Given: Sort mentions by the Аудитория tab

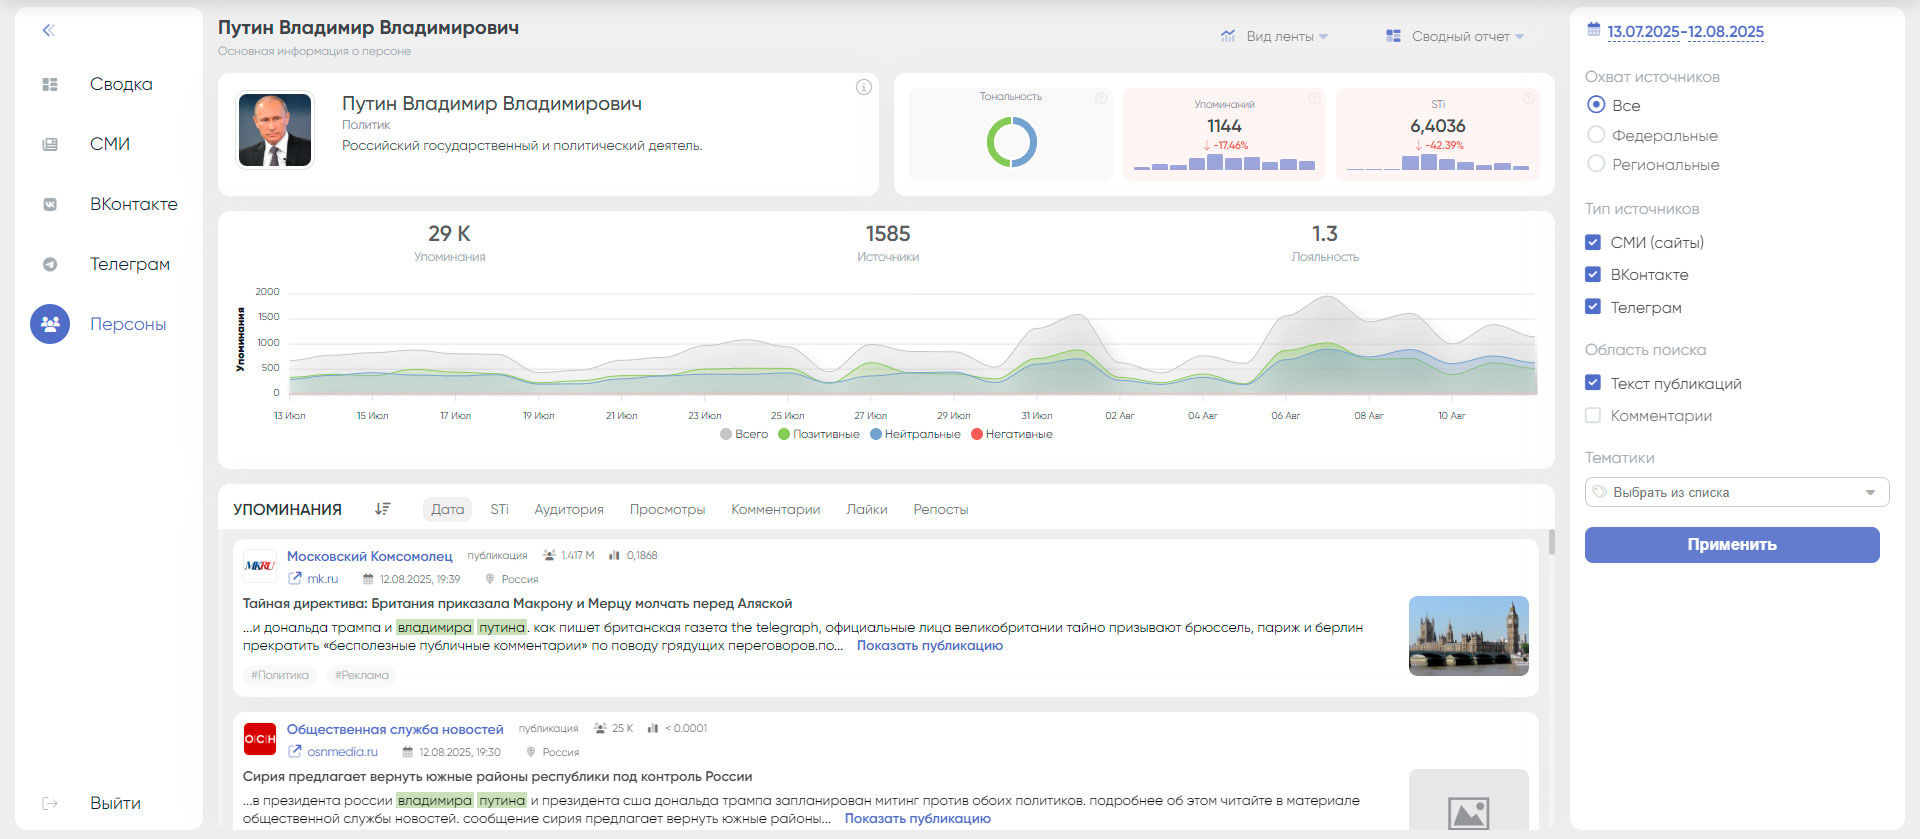Looking at the screenshot, I should 568,509.
